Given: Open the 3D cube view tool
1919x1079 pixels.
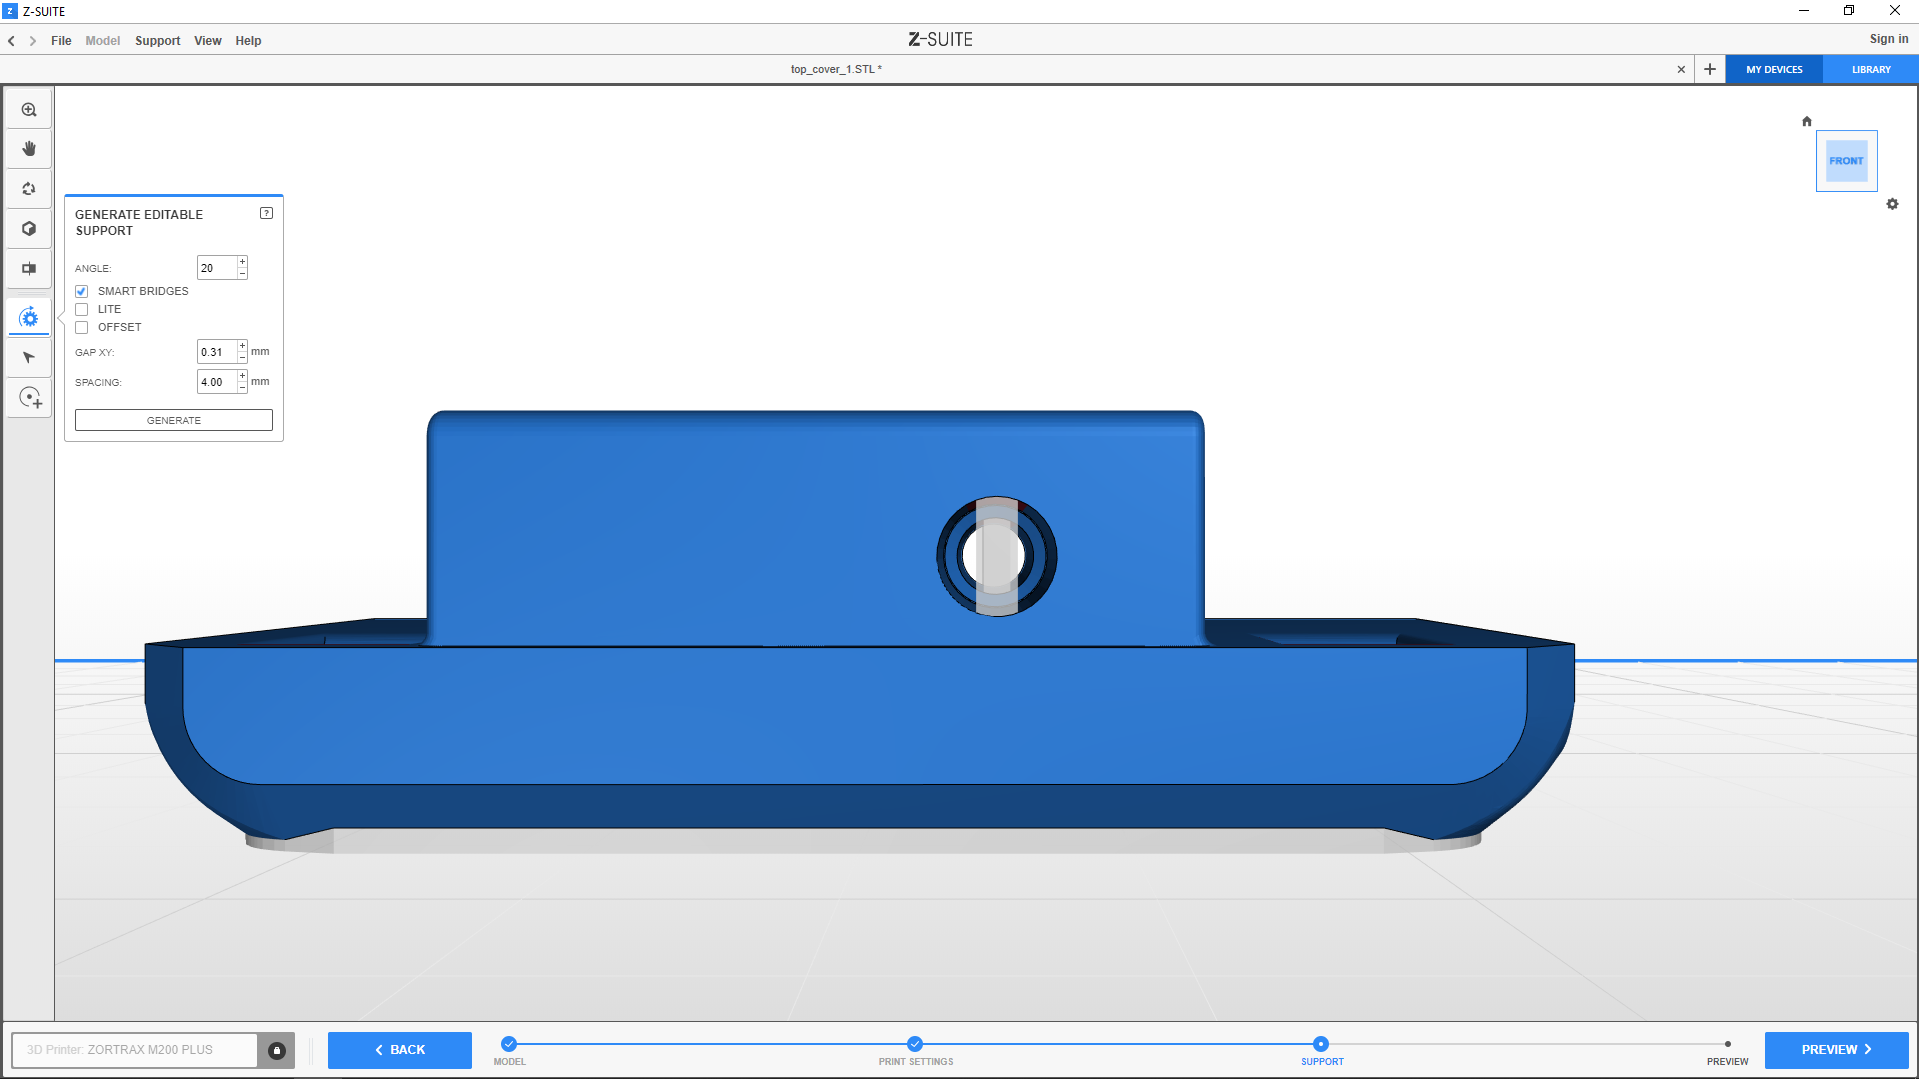Looking at the screenshot, I should (29, 229).
